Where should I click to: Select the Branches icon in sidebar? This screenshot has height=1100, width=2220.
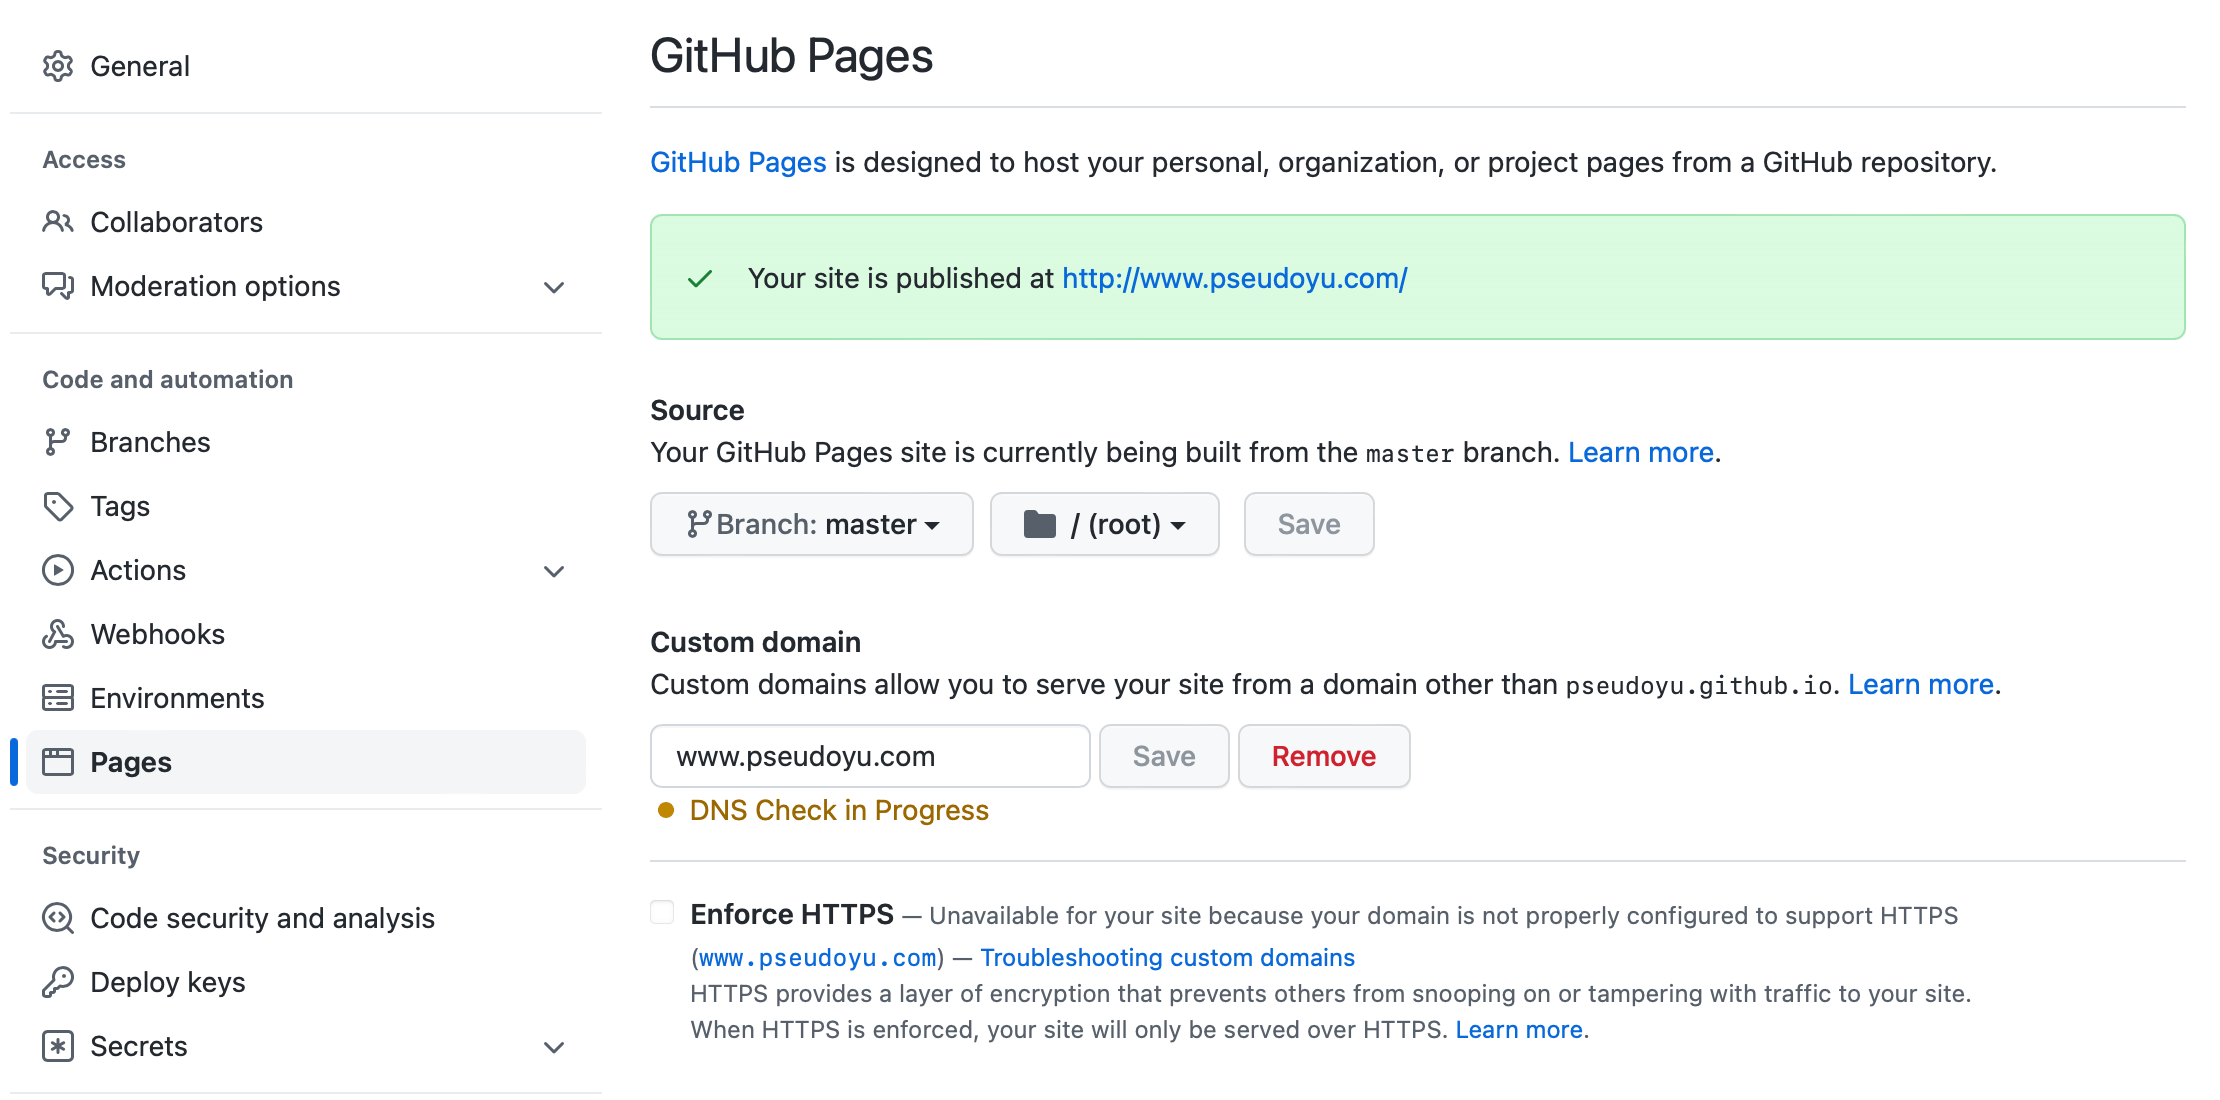click(x=58, y=441)
